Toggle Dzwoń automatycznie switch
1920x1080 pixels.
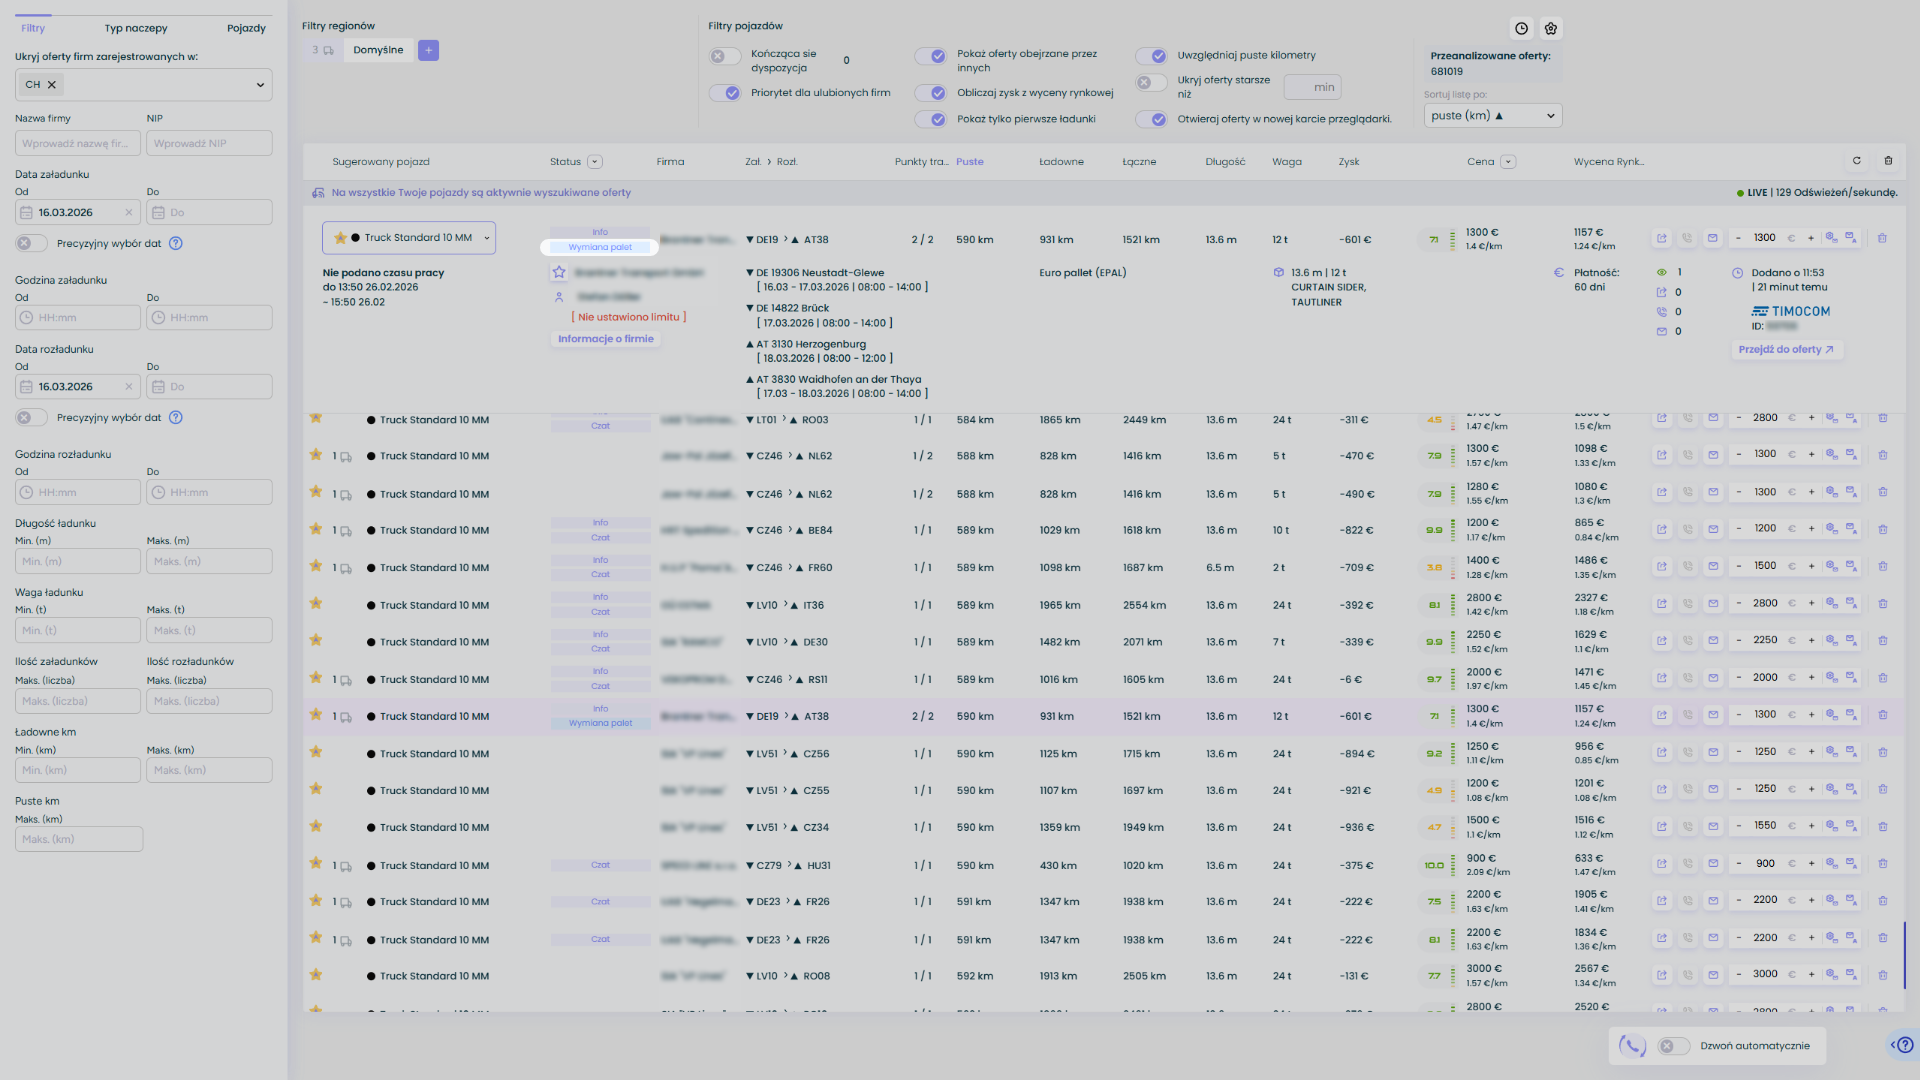coord(1673,1046)
